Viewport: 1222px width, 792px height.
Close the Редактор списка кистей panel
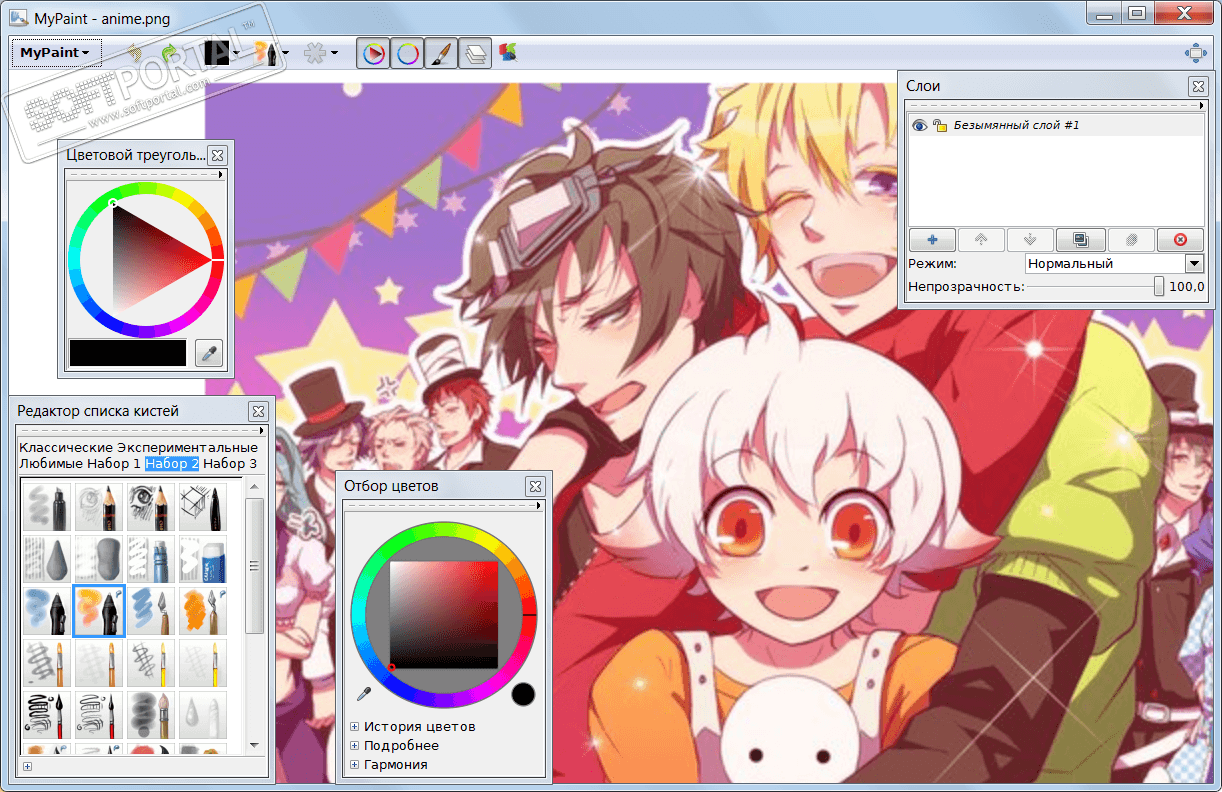258,411
